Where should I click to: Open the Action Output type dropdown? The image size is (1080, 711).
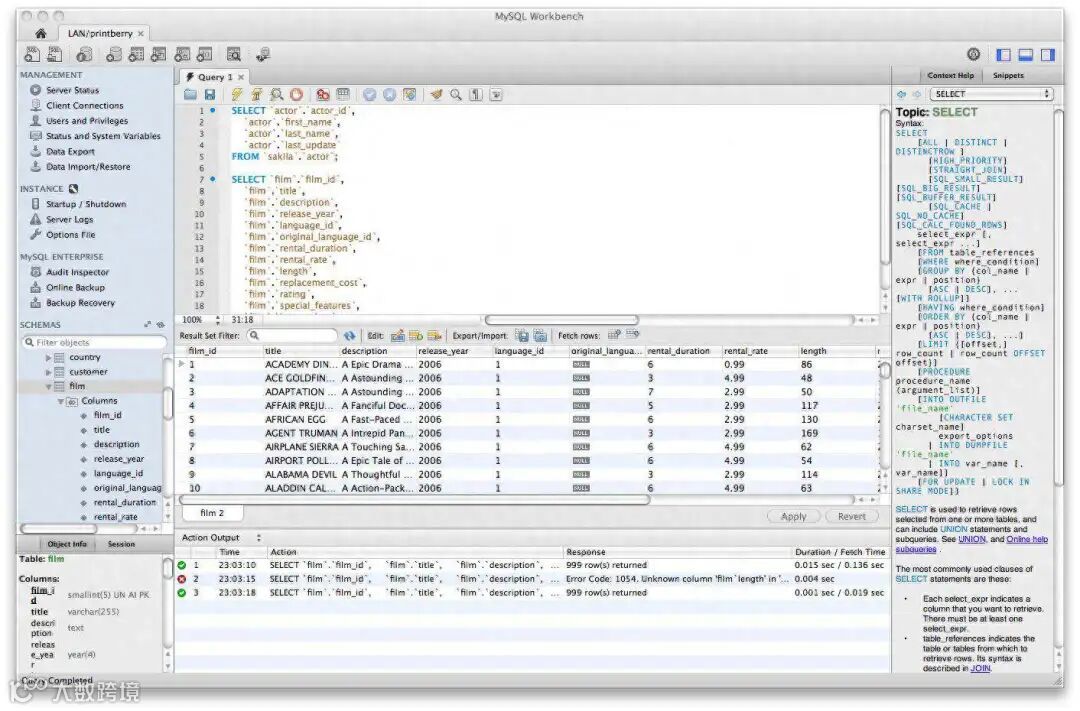click(x=259, y=537)
